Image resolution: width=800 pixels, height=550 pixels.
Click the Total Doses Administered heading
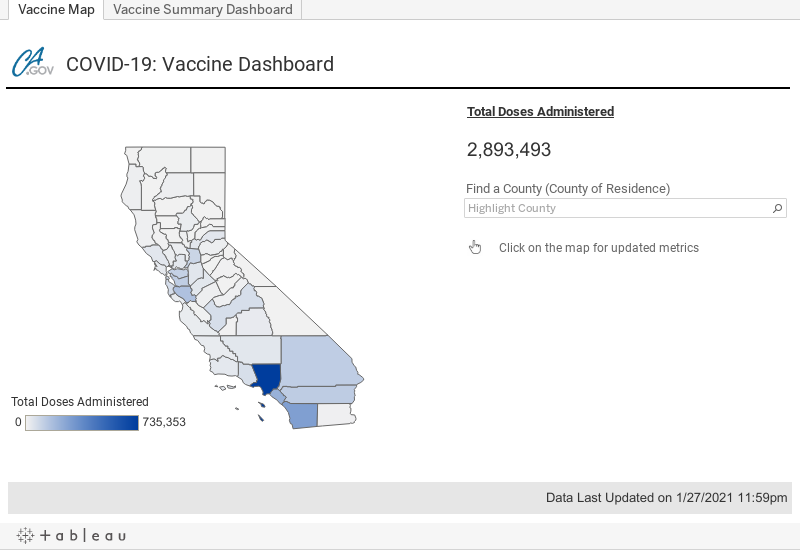pos(540,112)
